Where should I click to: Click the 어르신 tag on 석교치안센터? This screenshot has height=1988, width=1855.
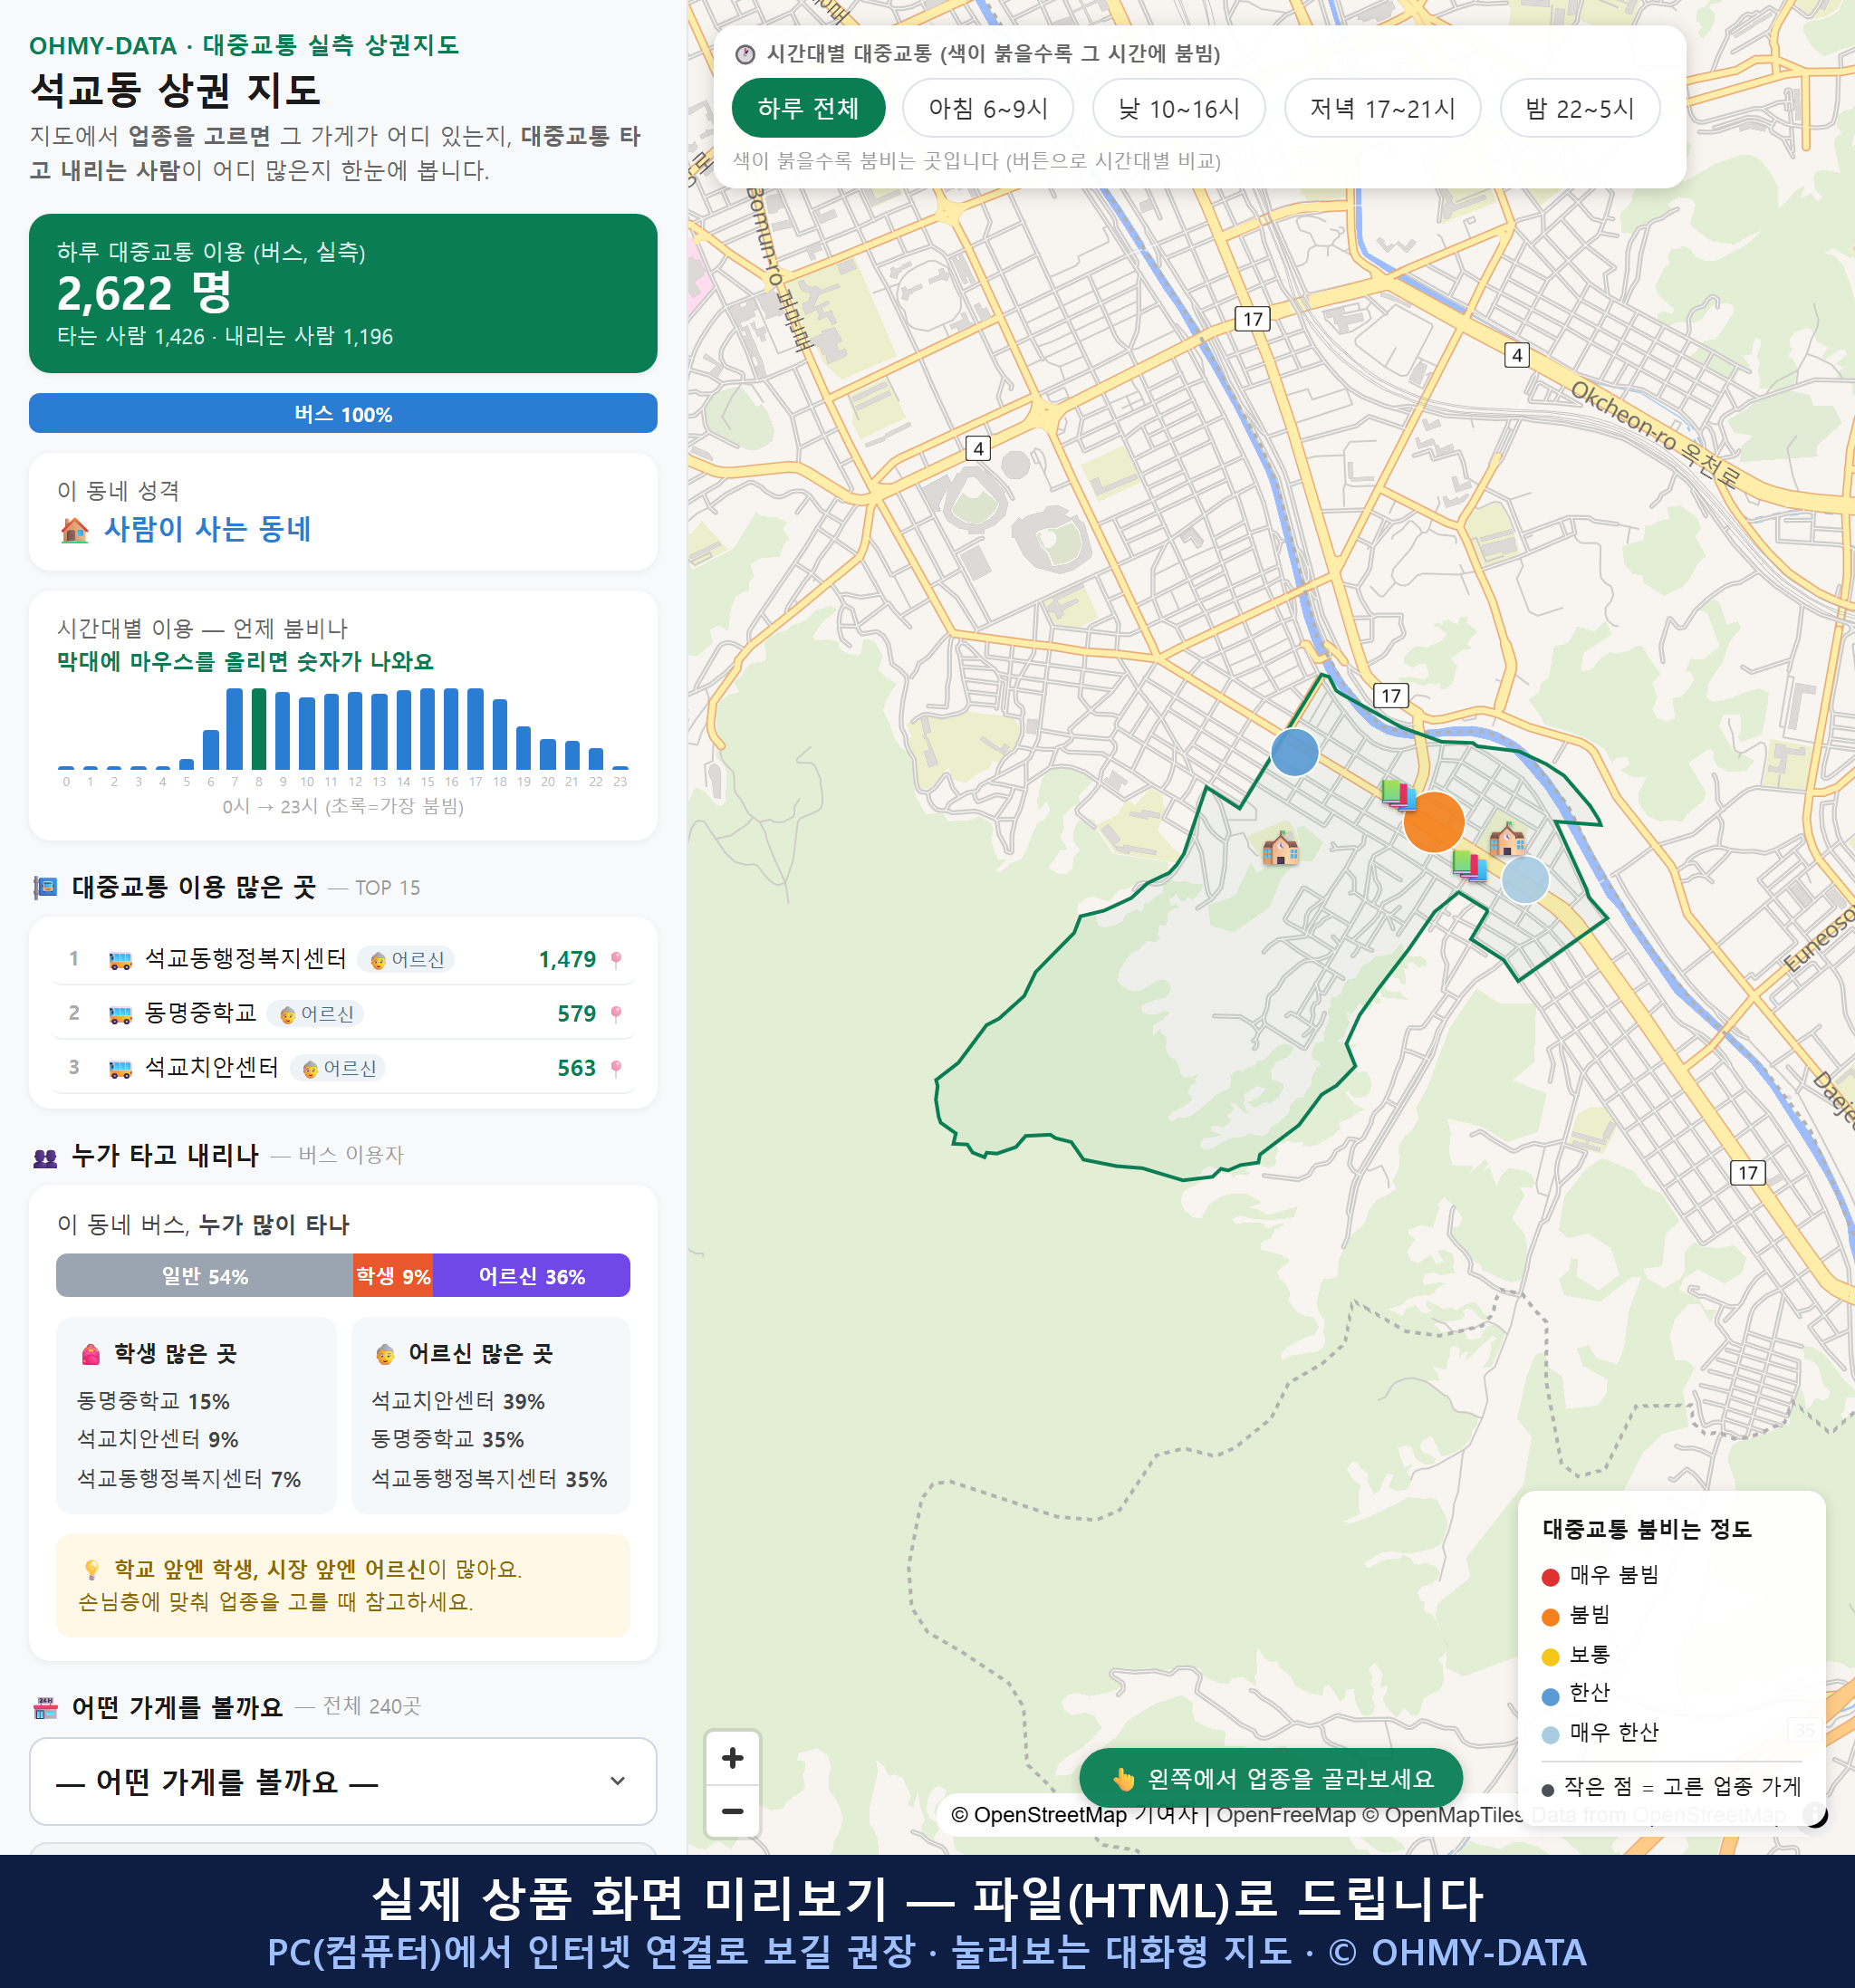338,1068
